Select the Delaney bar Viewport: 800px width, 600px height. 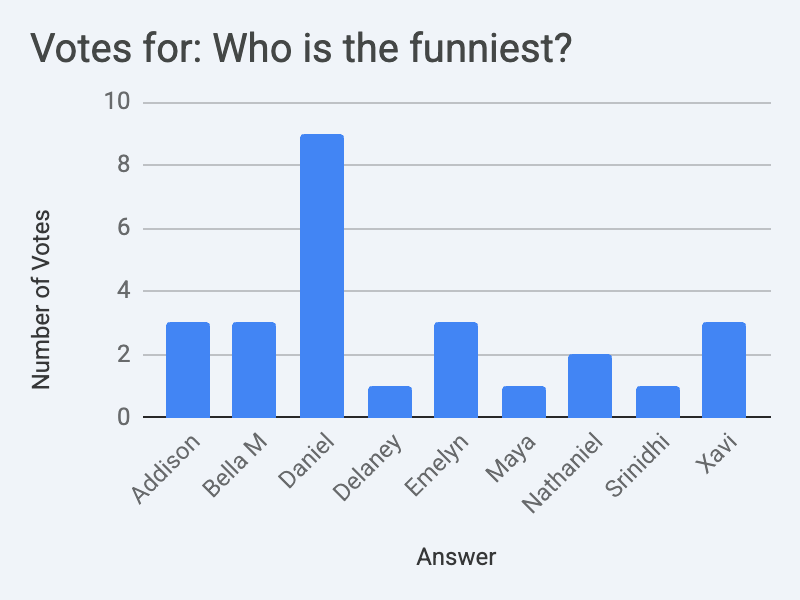pyautogui.click(x=390, y=402)
